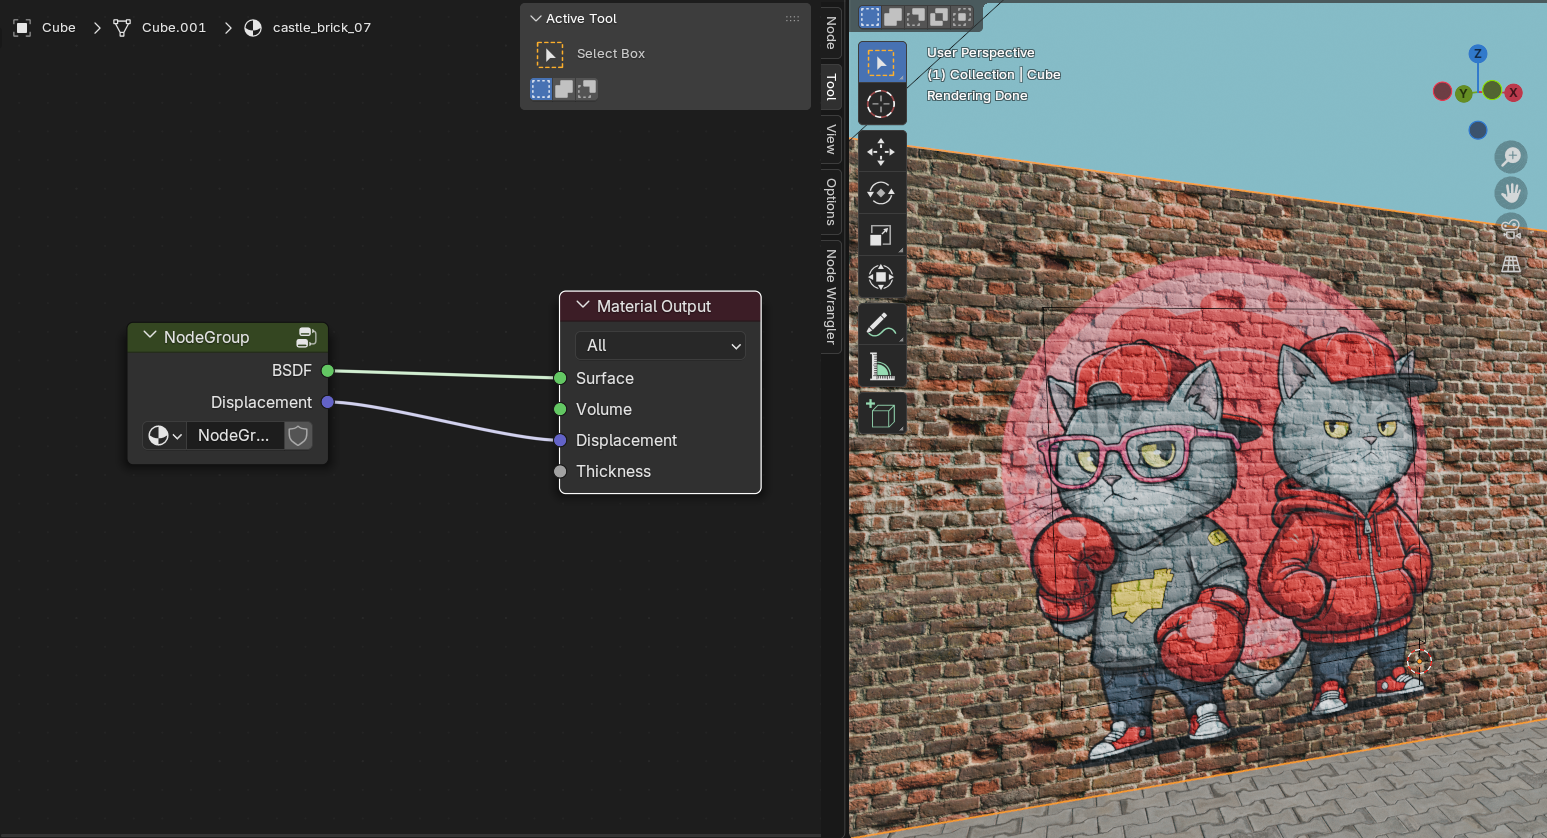Enable Intersect selection mode in viewport header
Screen dimensions: 1547x838
point(962,17)
